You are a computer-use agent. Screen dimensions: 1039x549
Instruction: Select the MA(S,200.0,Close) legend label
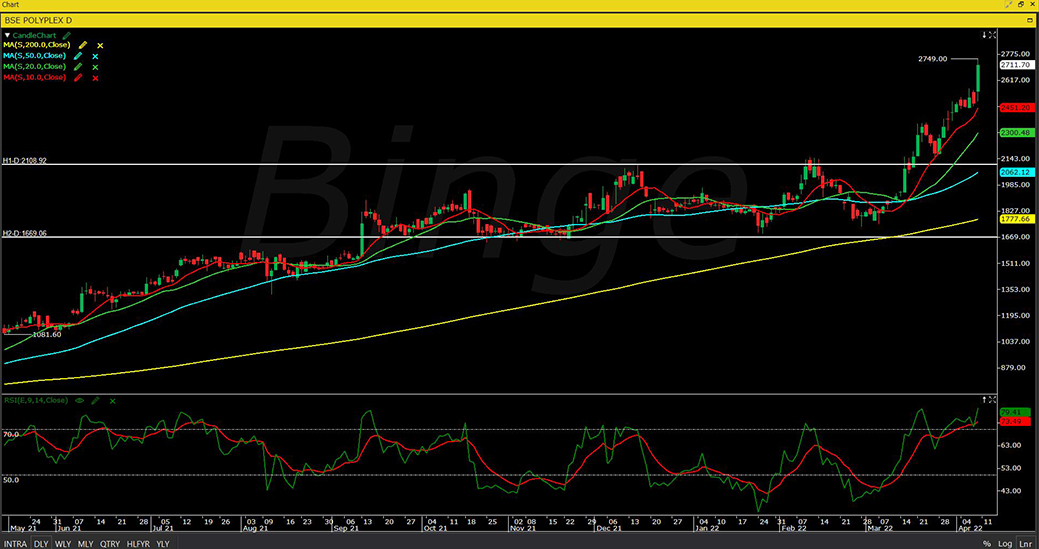coord(37,45)
